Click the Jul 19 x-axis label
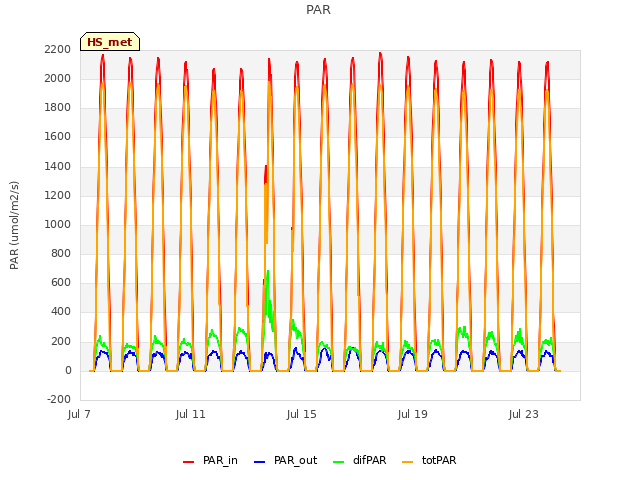This screenshot has height=480, width=640. pos(413,414)
